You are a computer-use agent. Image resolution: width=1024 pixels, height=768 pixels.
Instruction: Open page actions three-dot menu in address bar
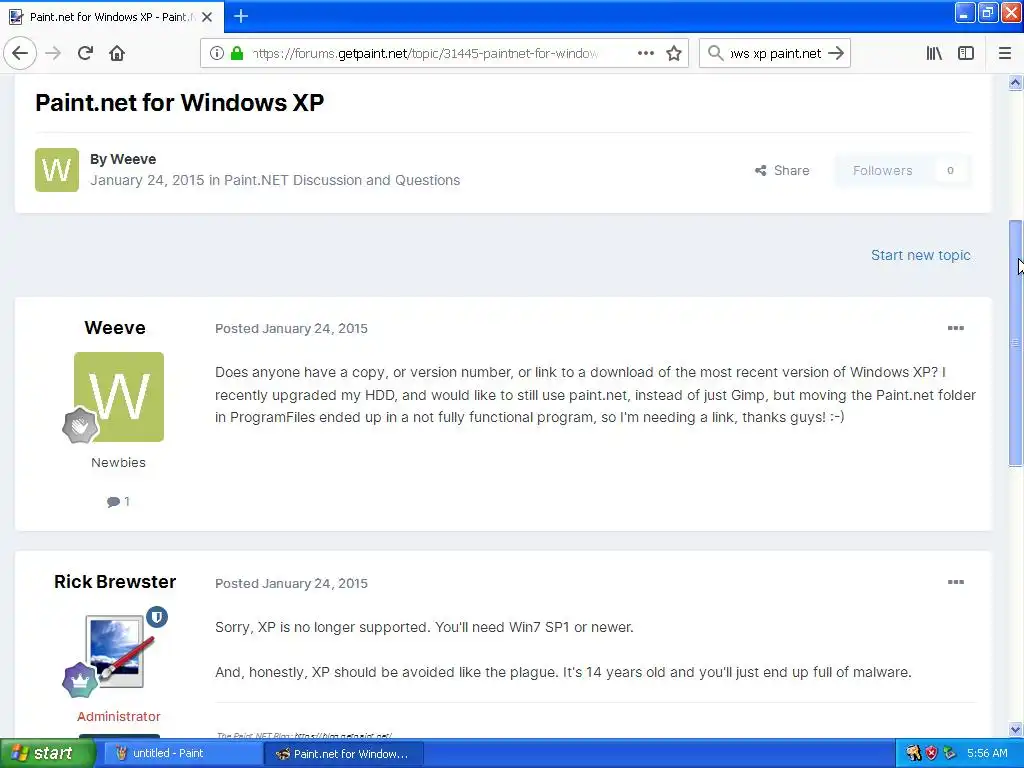(645, 54)
